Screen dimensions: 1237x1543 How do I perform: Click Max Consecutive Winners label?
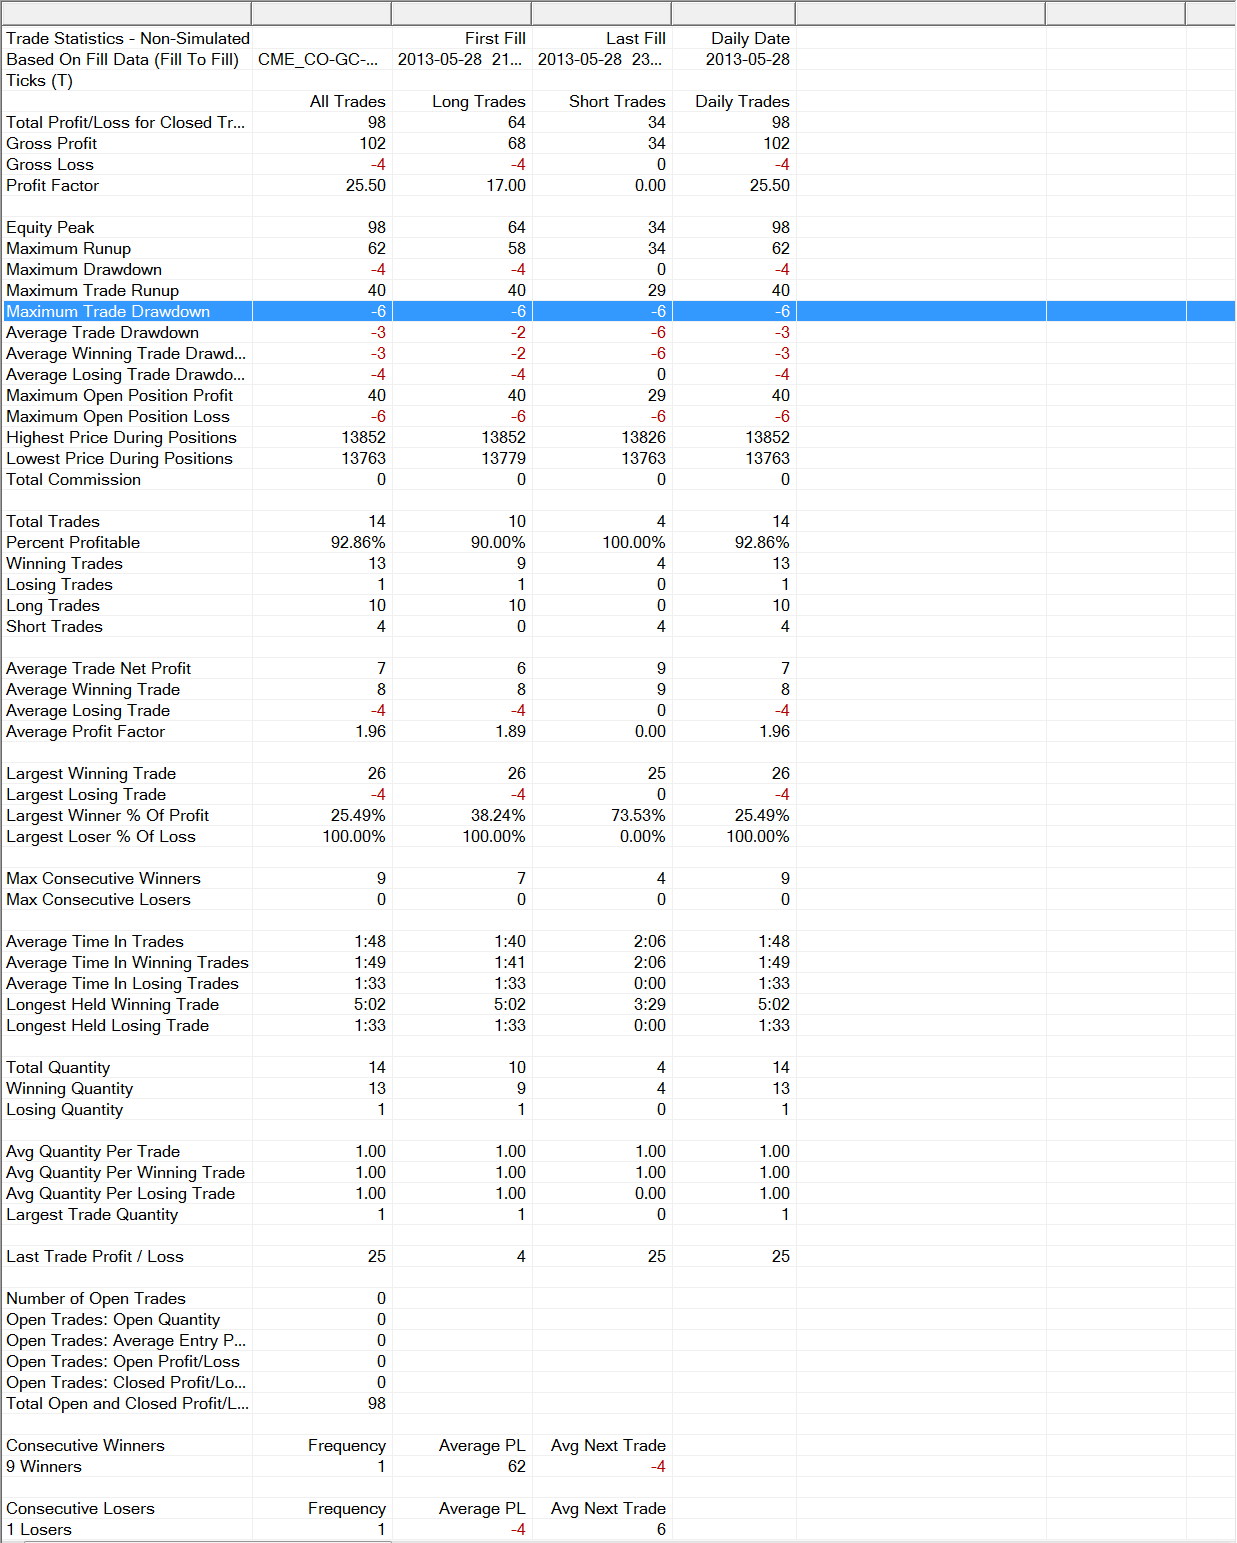tap(104, 878)
